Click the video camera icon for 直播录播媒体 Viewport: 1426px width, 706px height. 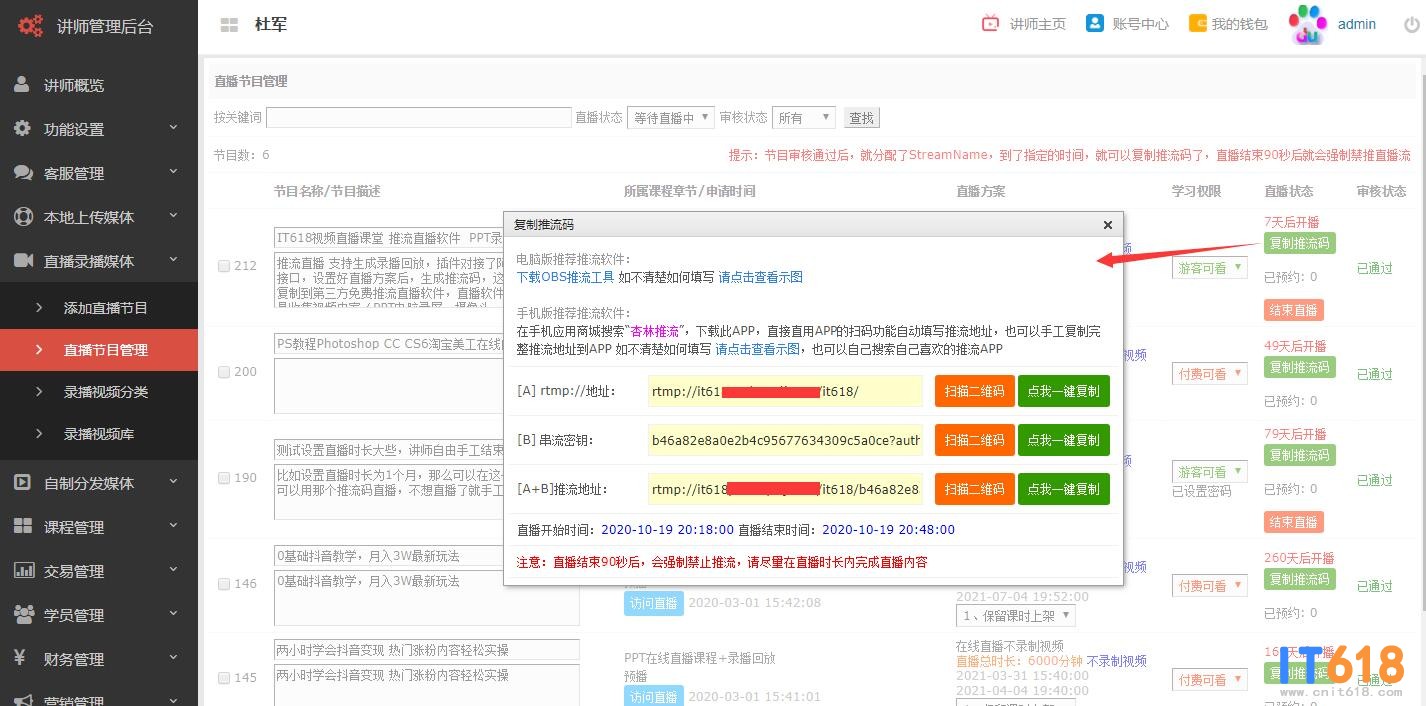coord(23,261)
